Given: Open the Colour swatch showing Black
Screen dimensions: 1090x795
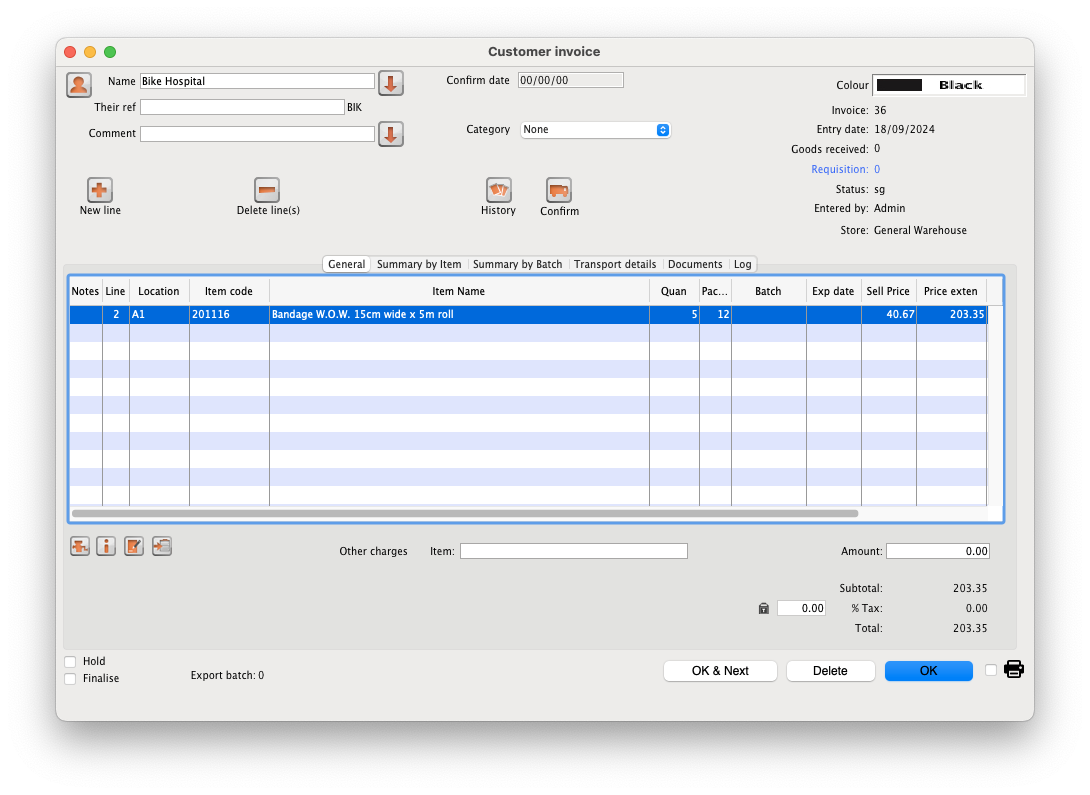Looking at the screenshot, I should click(x=948, y=85).
